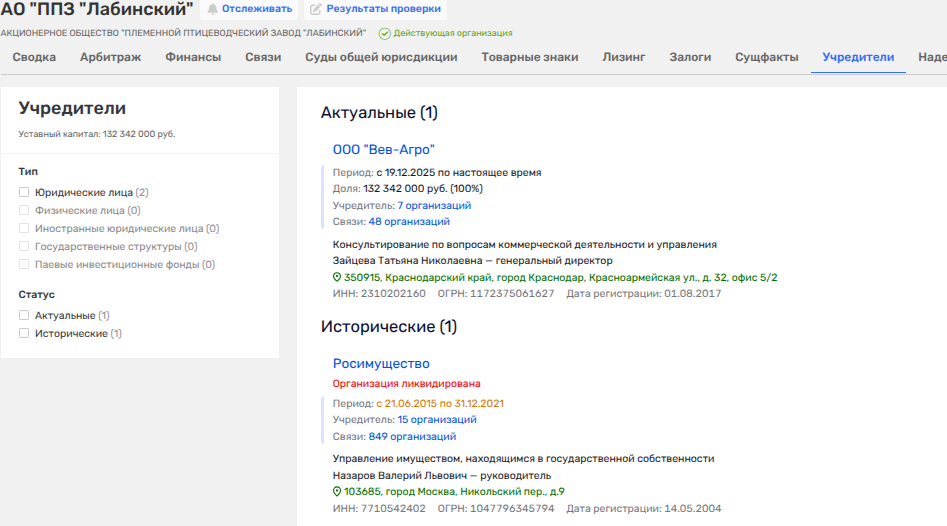Screen dimensions: 947x526
Task: Open the Арбитраж tab
Action: coord(111,57)
